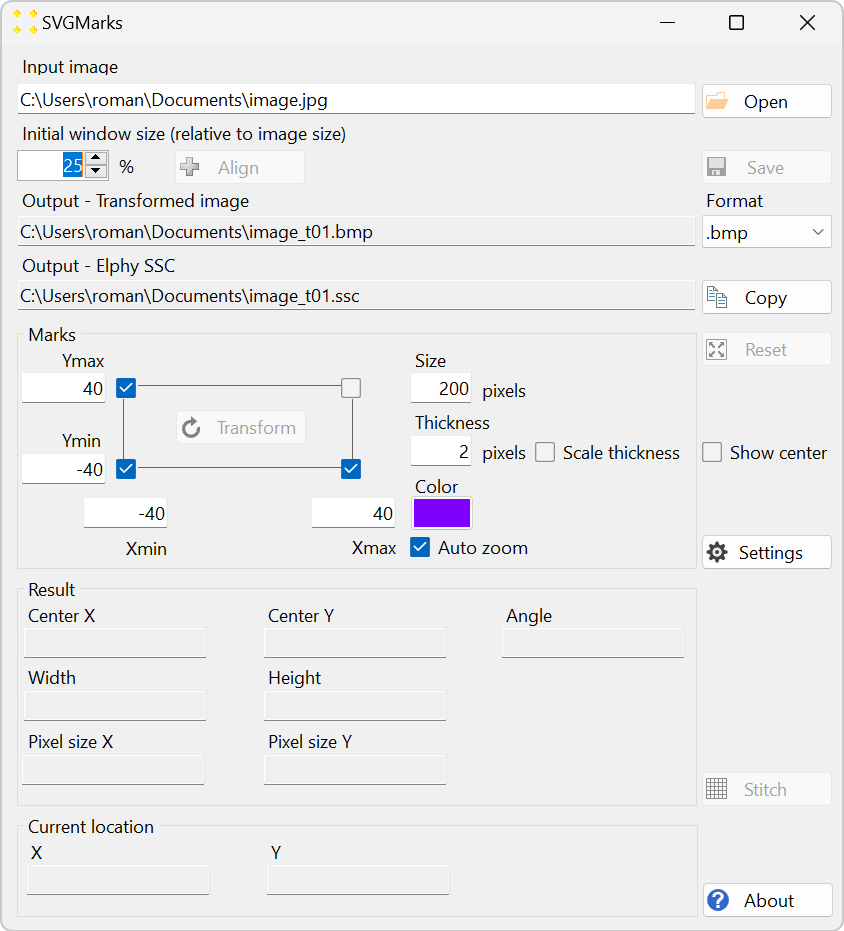Open Settings via its text label

point(770,553)
